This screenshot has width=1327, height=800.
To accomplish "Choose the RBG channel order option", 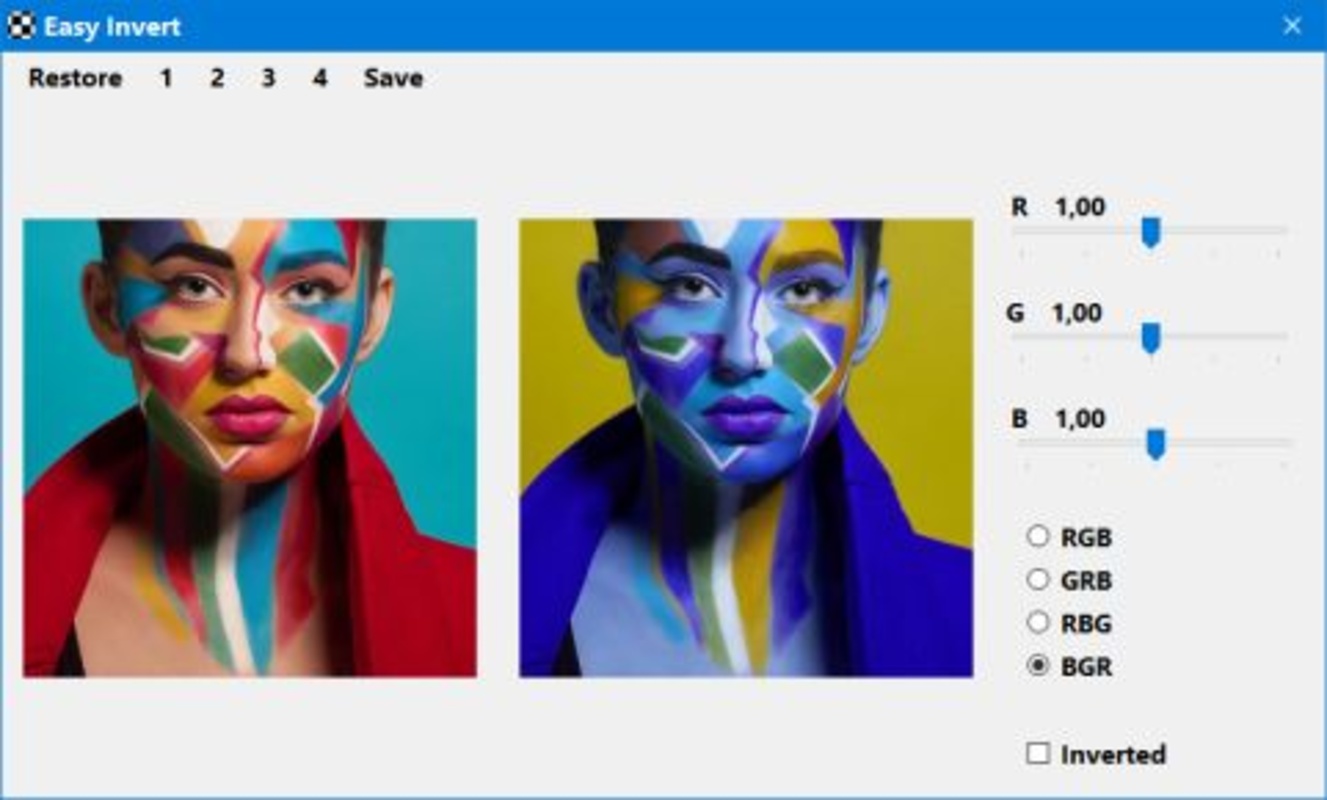I will tap(1038, 623).
